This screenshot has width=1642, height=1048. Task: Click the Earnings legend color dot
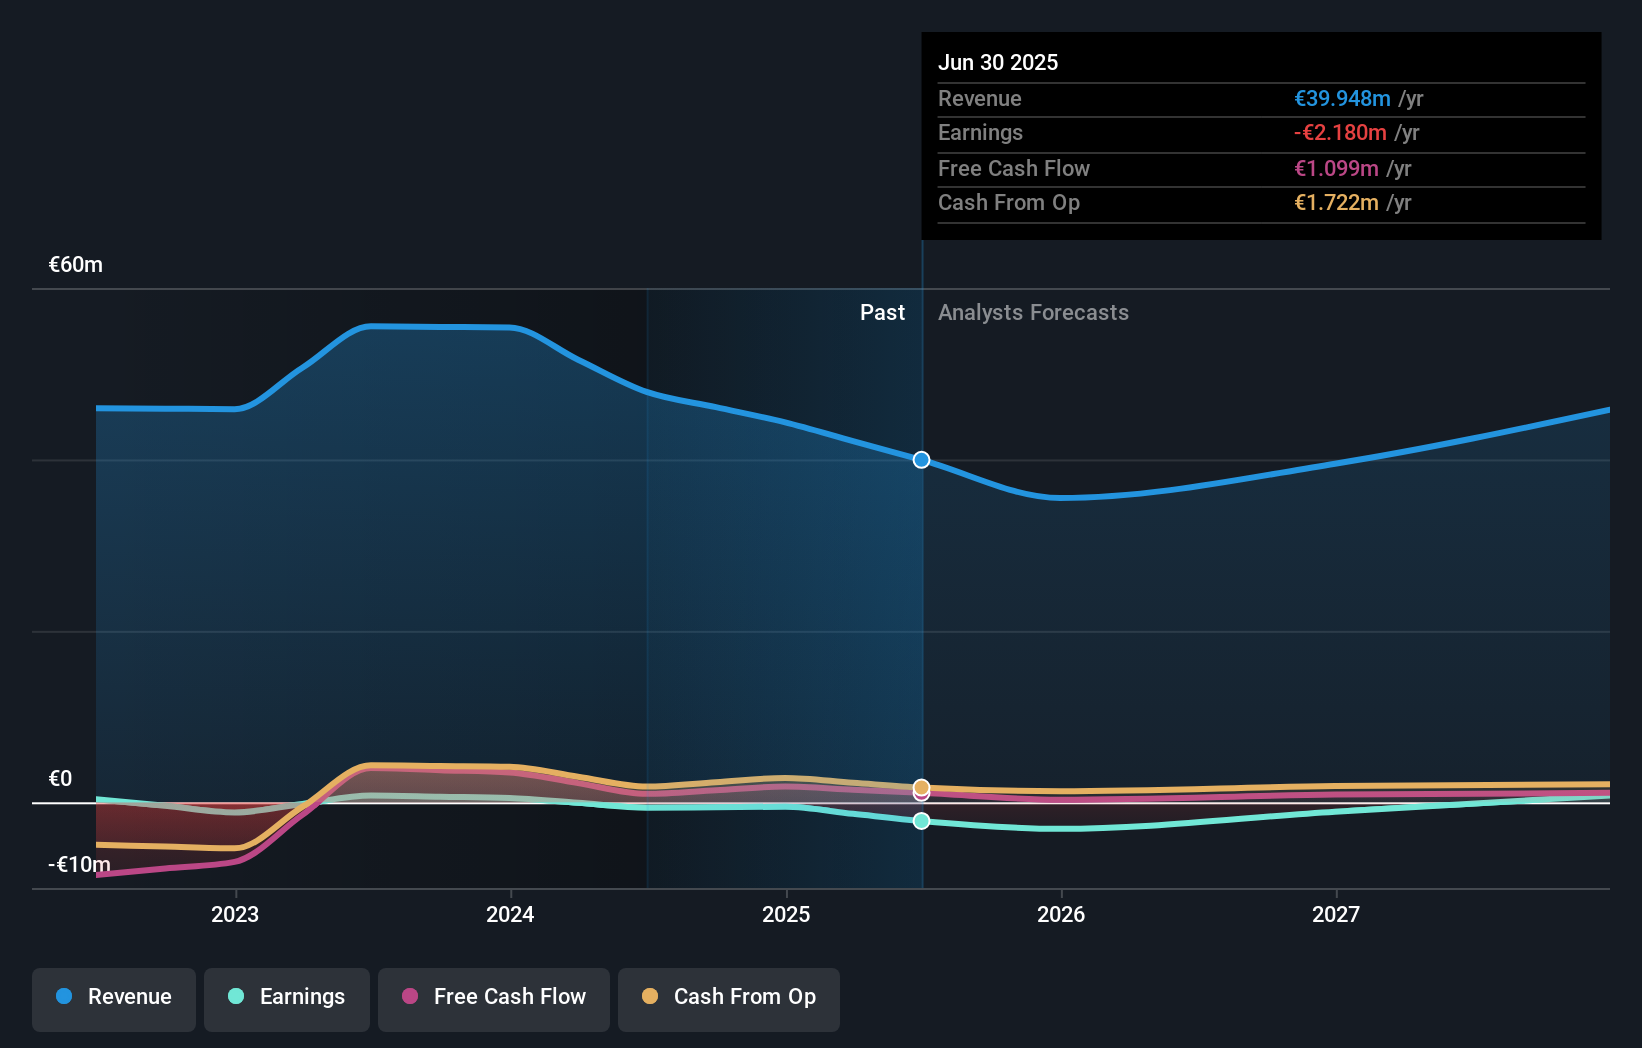236,997
